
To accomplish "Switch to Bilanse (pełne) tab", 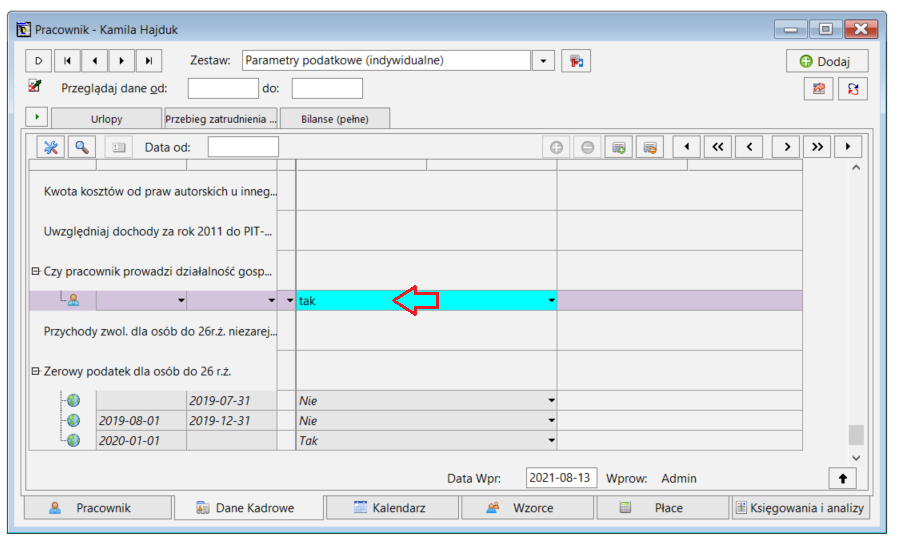I will (335, 119).
